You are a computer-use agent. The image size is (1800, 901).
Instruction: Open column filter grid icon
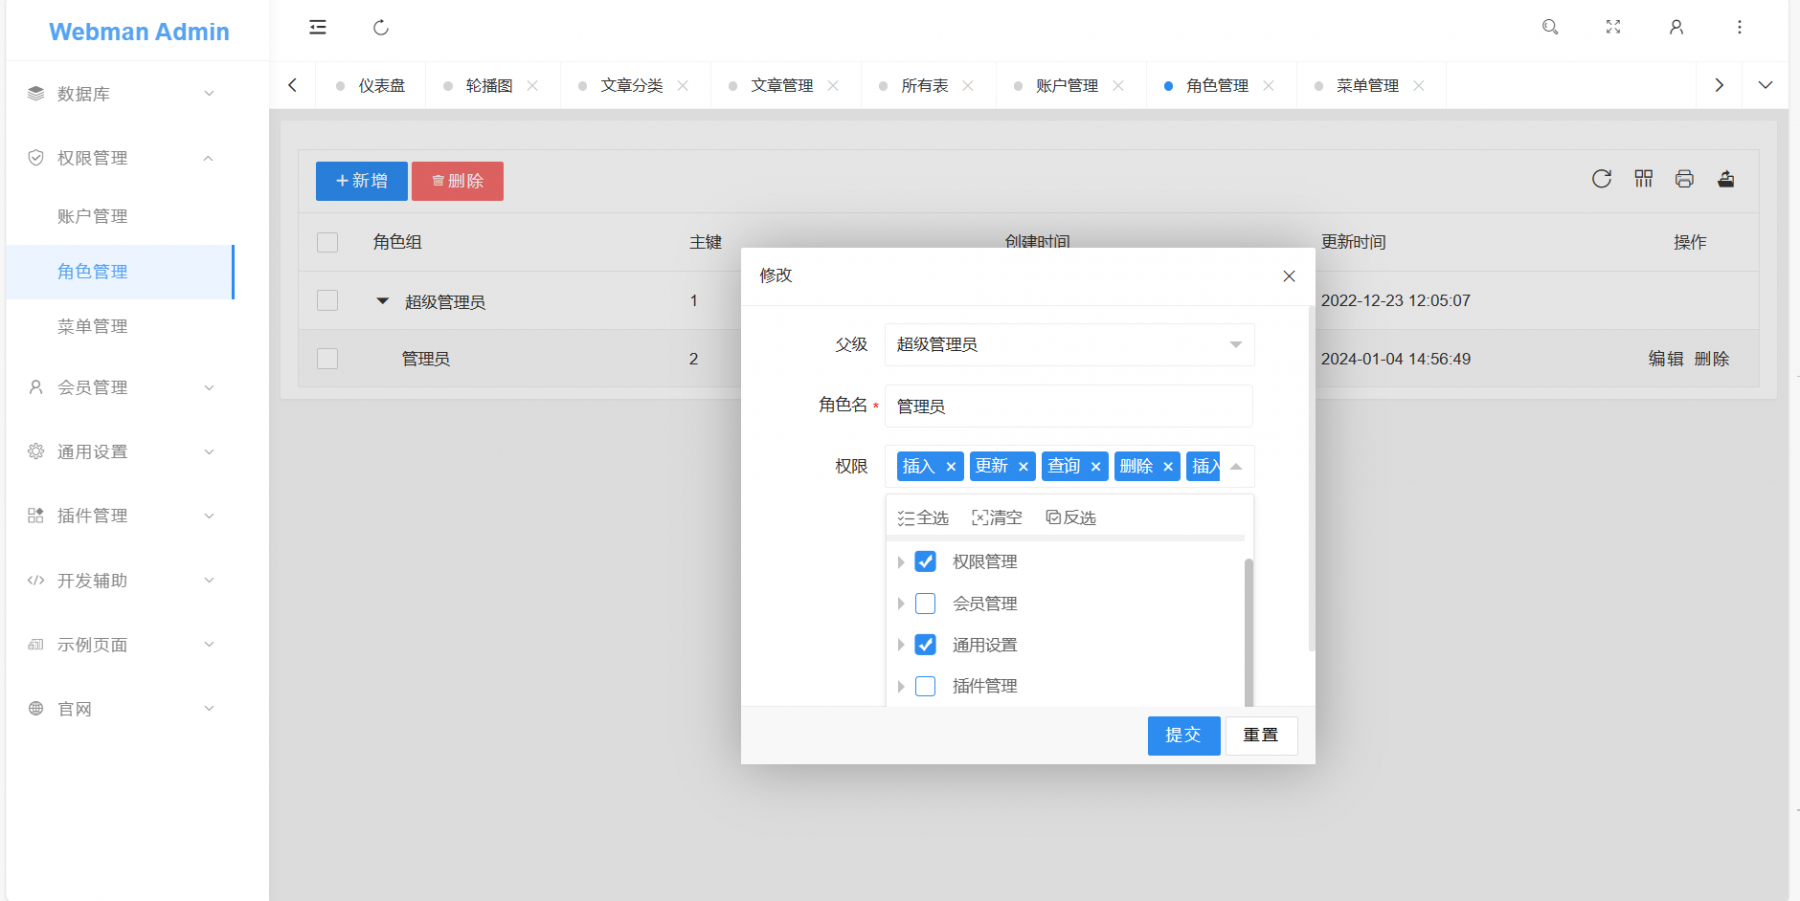click(1643, 179)
